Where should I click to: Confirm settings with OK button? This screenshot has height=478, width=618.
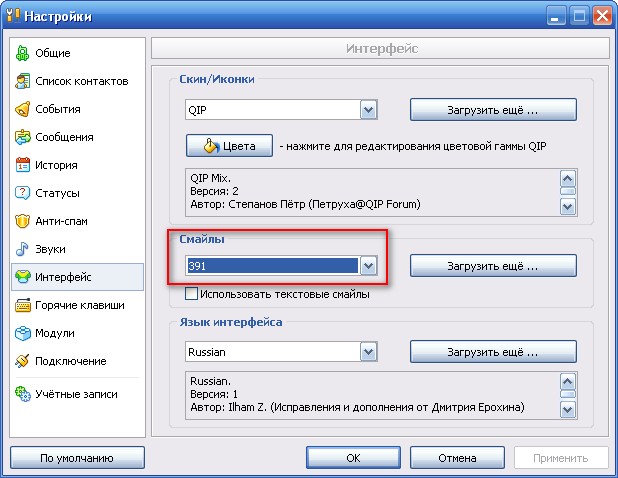pos(353,458)
